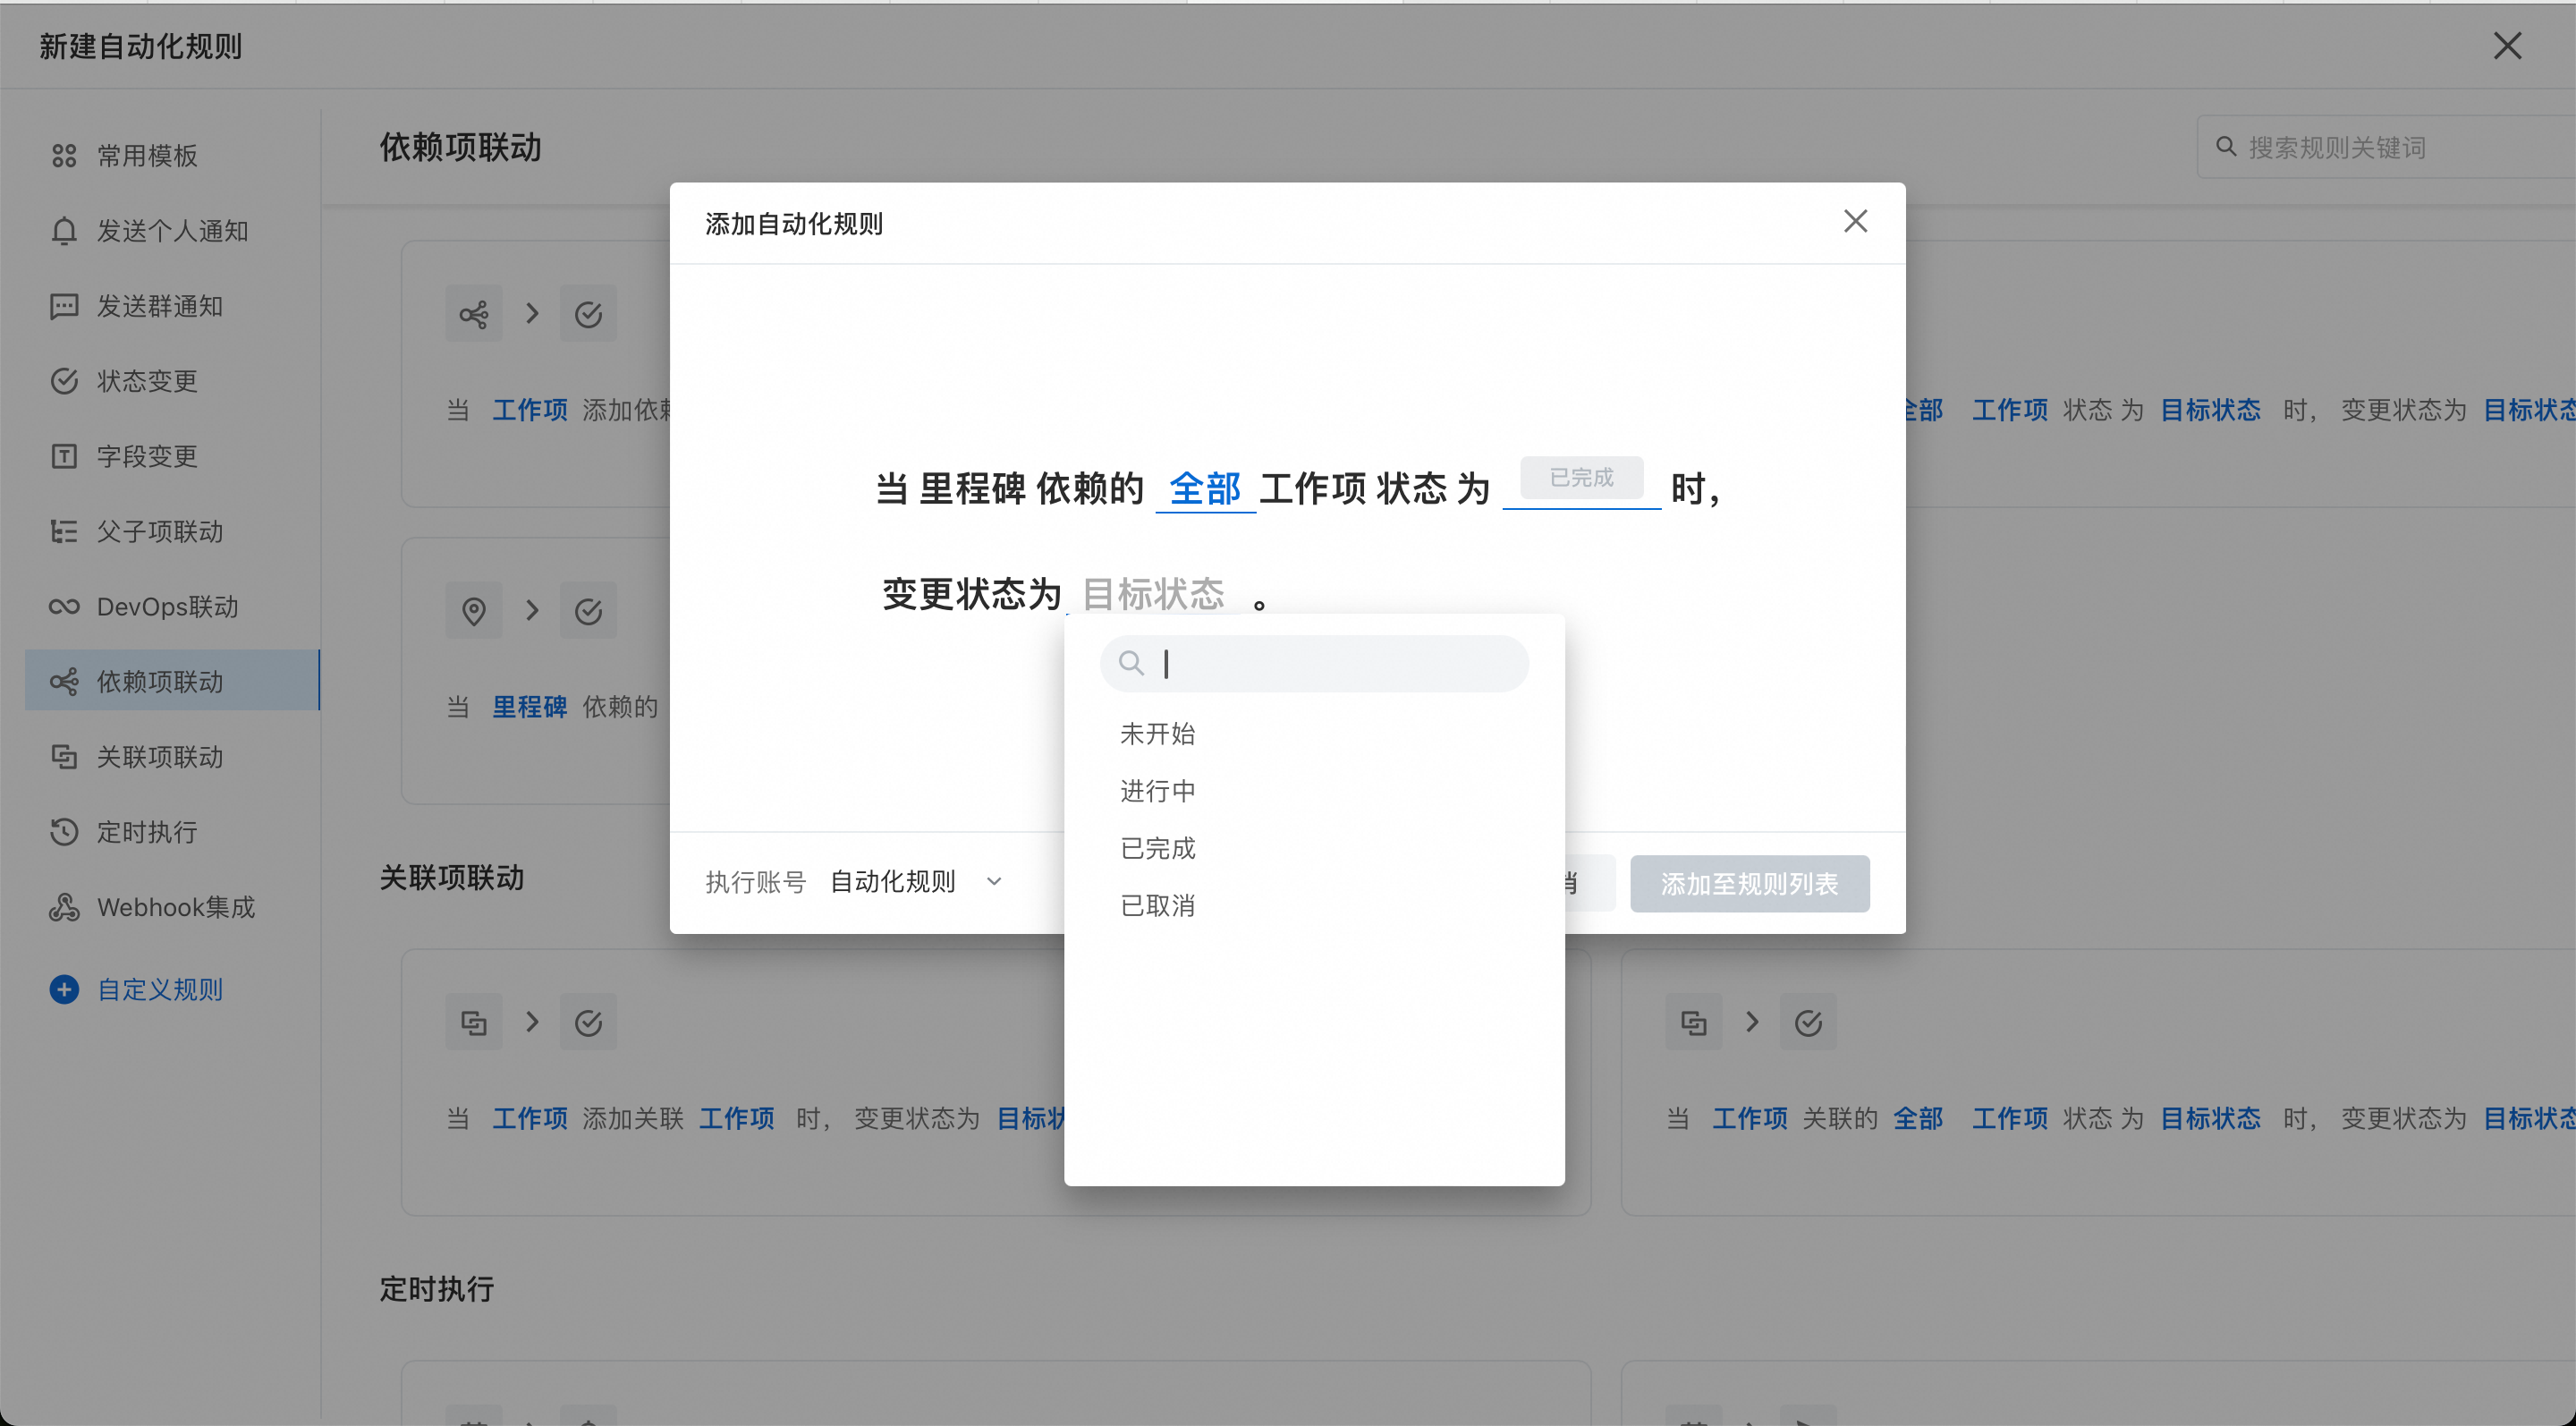The width and height of the screenshot is (2576, 1426).
Task: Click the search icon in 搜索规则关键词 box
Action: click(x=2226, y=147)
